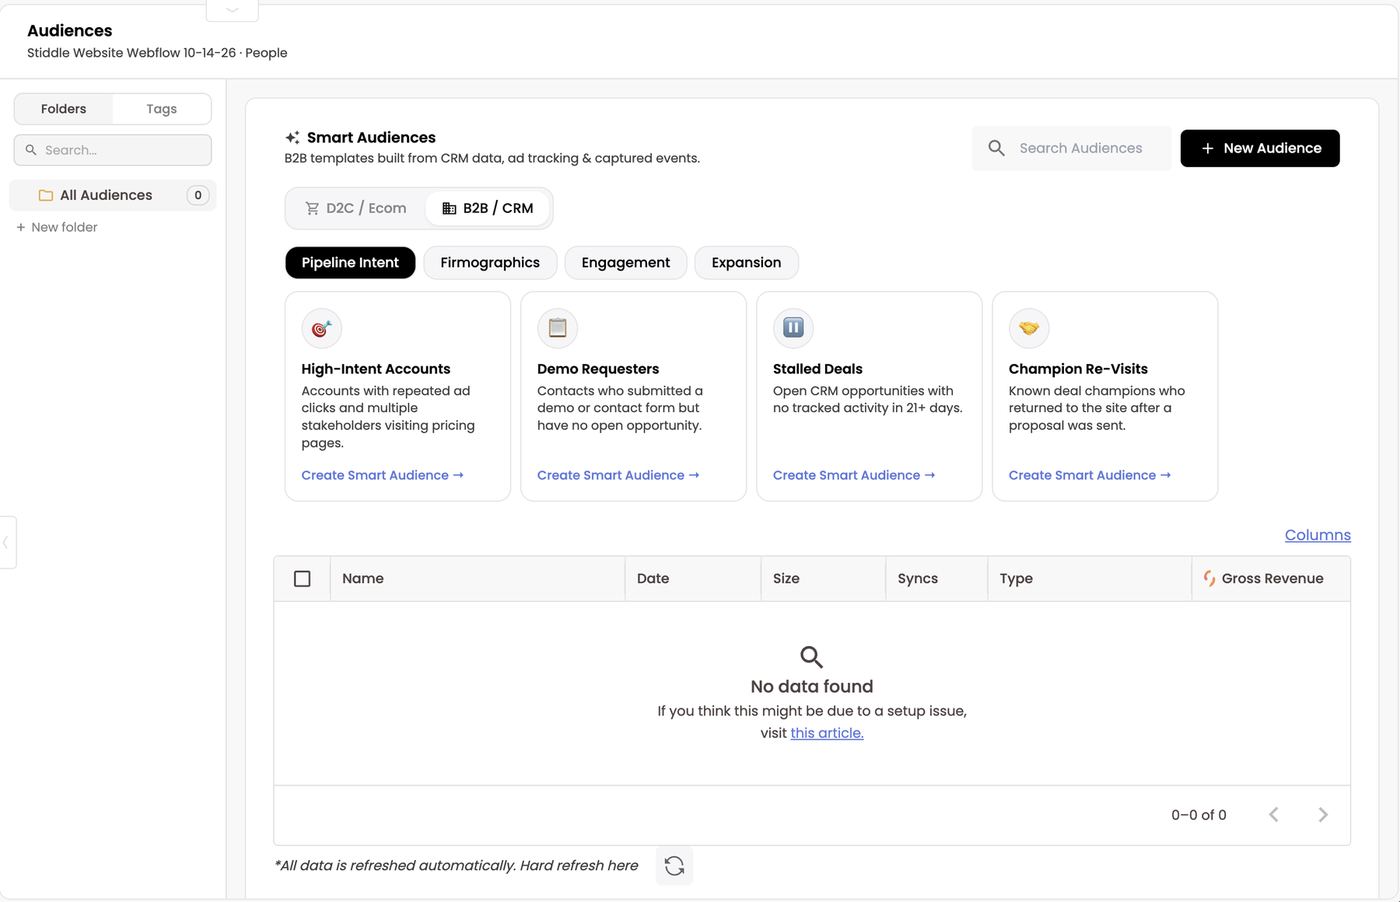Viewport: 1400px width, 902px height.
Task: Click the New Audience button
Action: coord(1260,148)
